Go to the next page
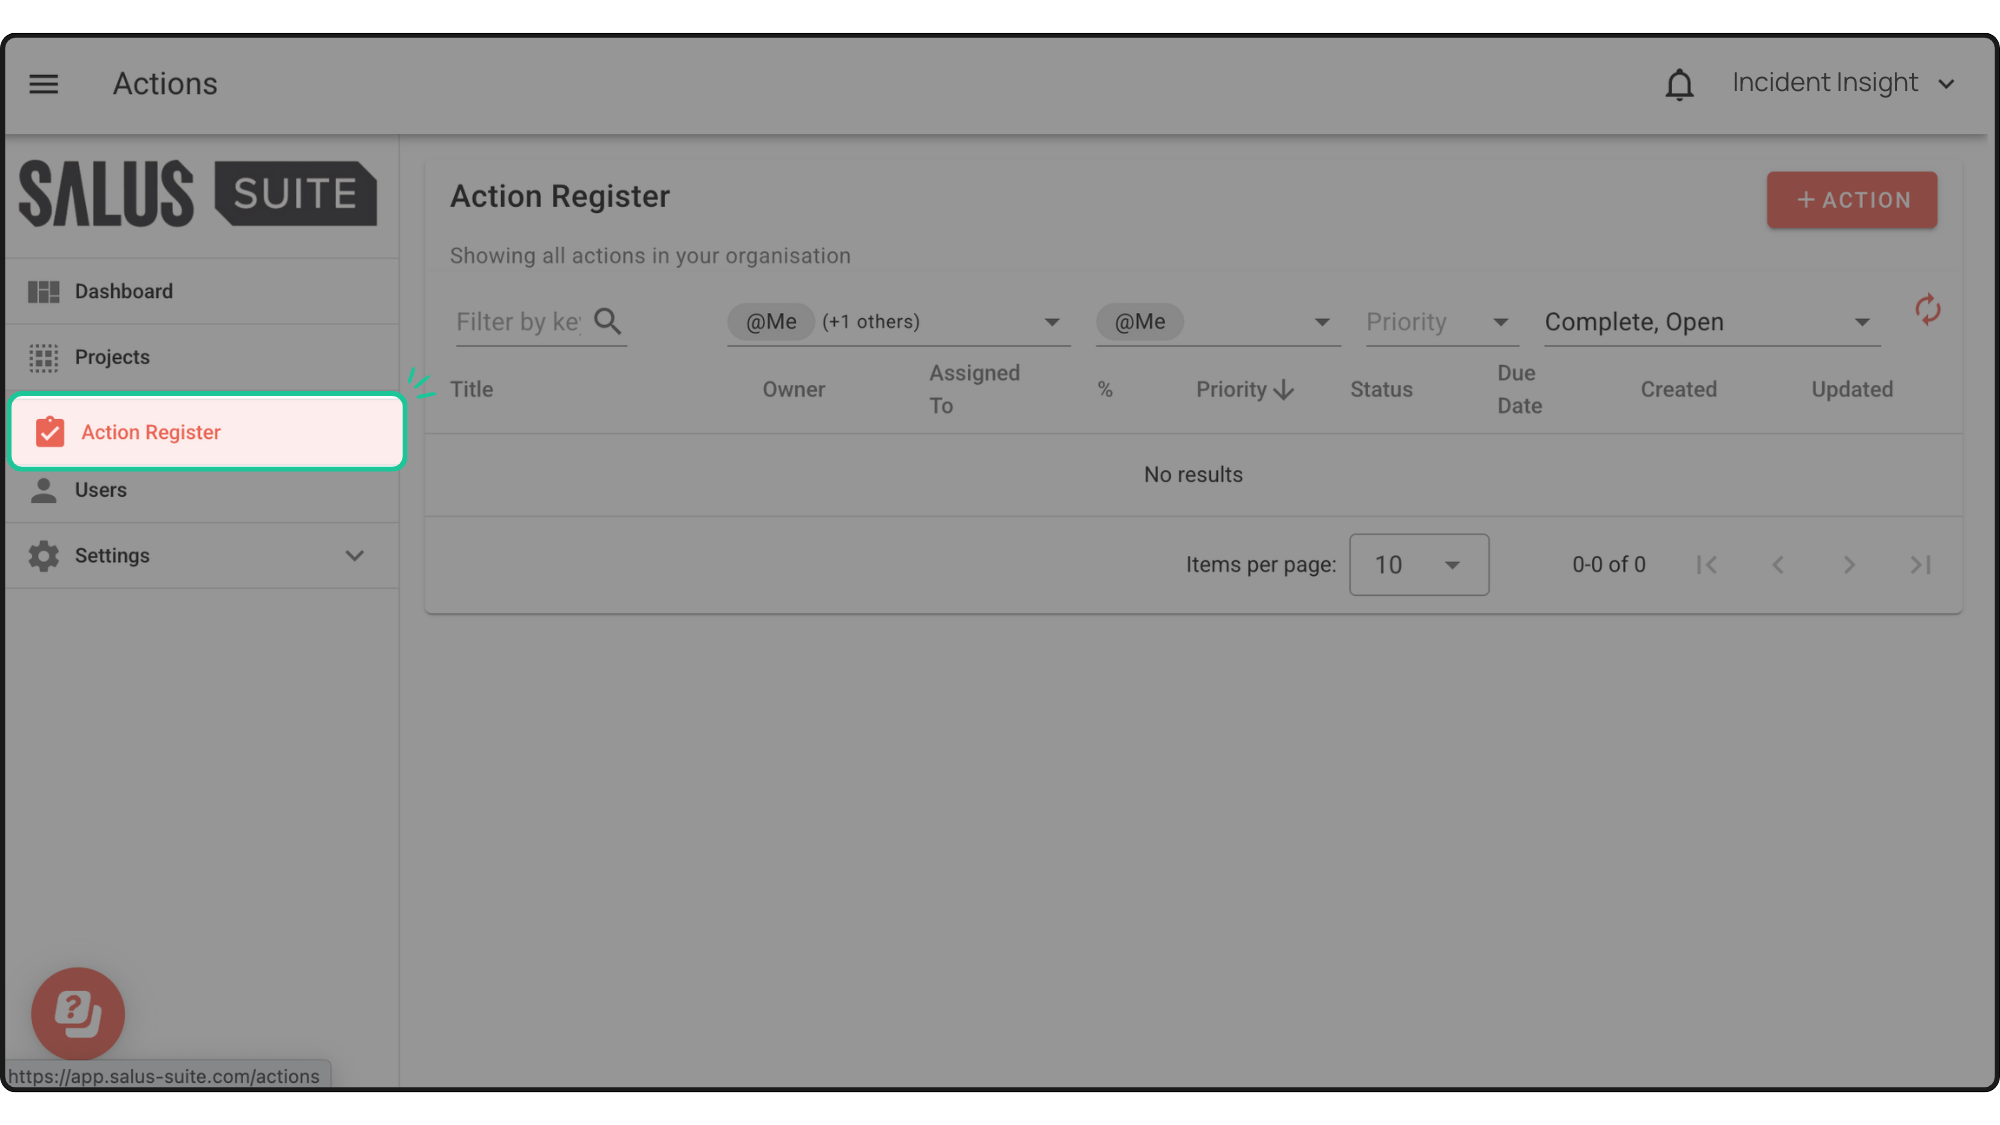 (1849, 565)
